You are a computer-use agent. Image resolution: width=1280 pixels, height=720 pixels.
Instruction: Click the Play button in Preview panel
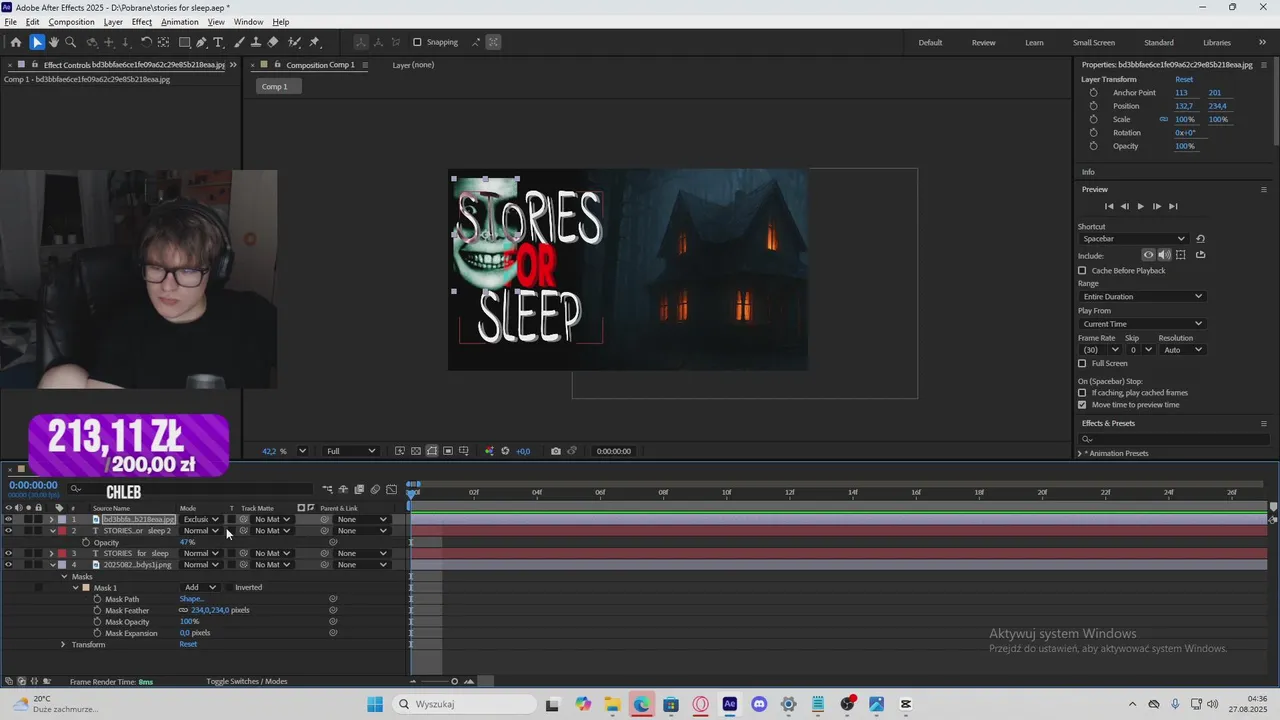tap(1140, 206)
